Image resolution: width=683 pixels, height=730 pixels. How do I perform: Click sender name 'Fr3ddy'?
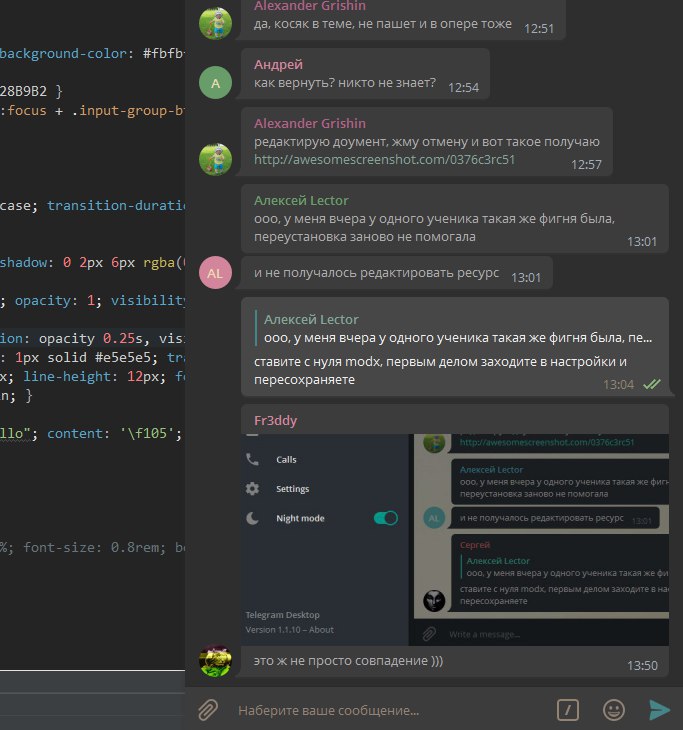[276, 420]
